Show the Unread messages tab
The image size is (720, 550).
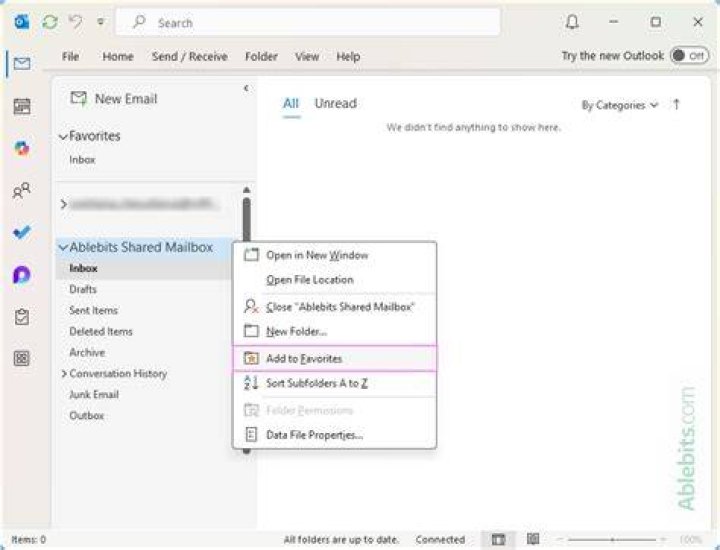pyautogui.click(x=335, y=104)
